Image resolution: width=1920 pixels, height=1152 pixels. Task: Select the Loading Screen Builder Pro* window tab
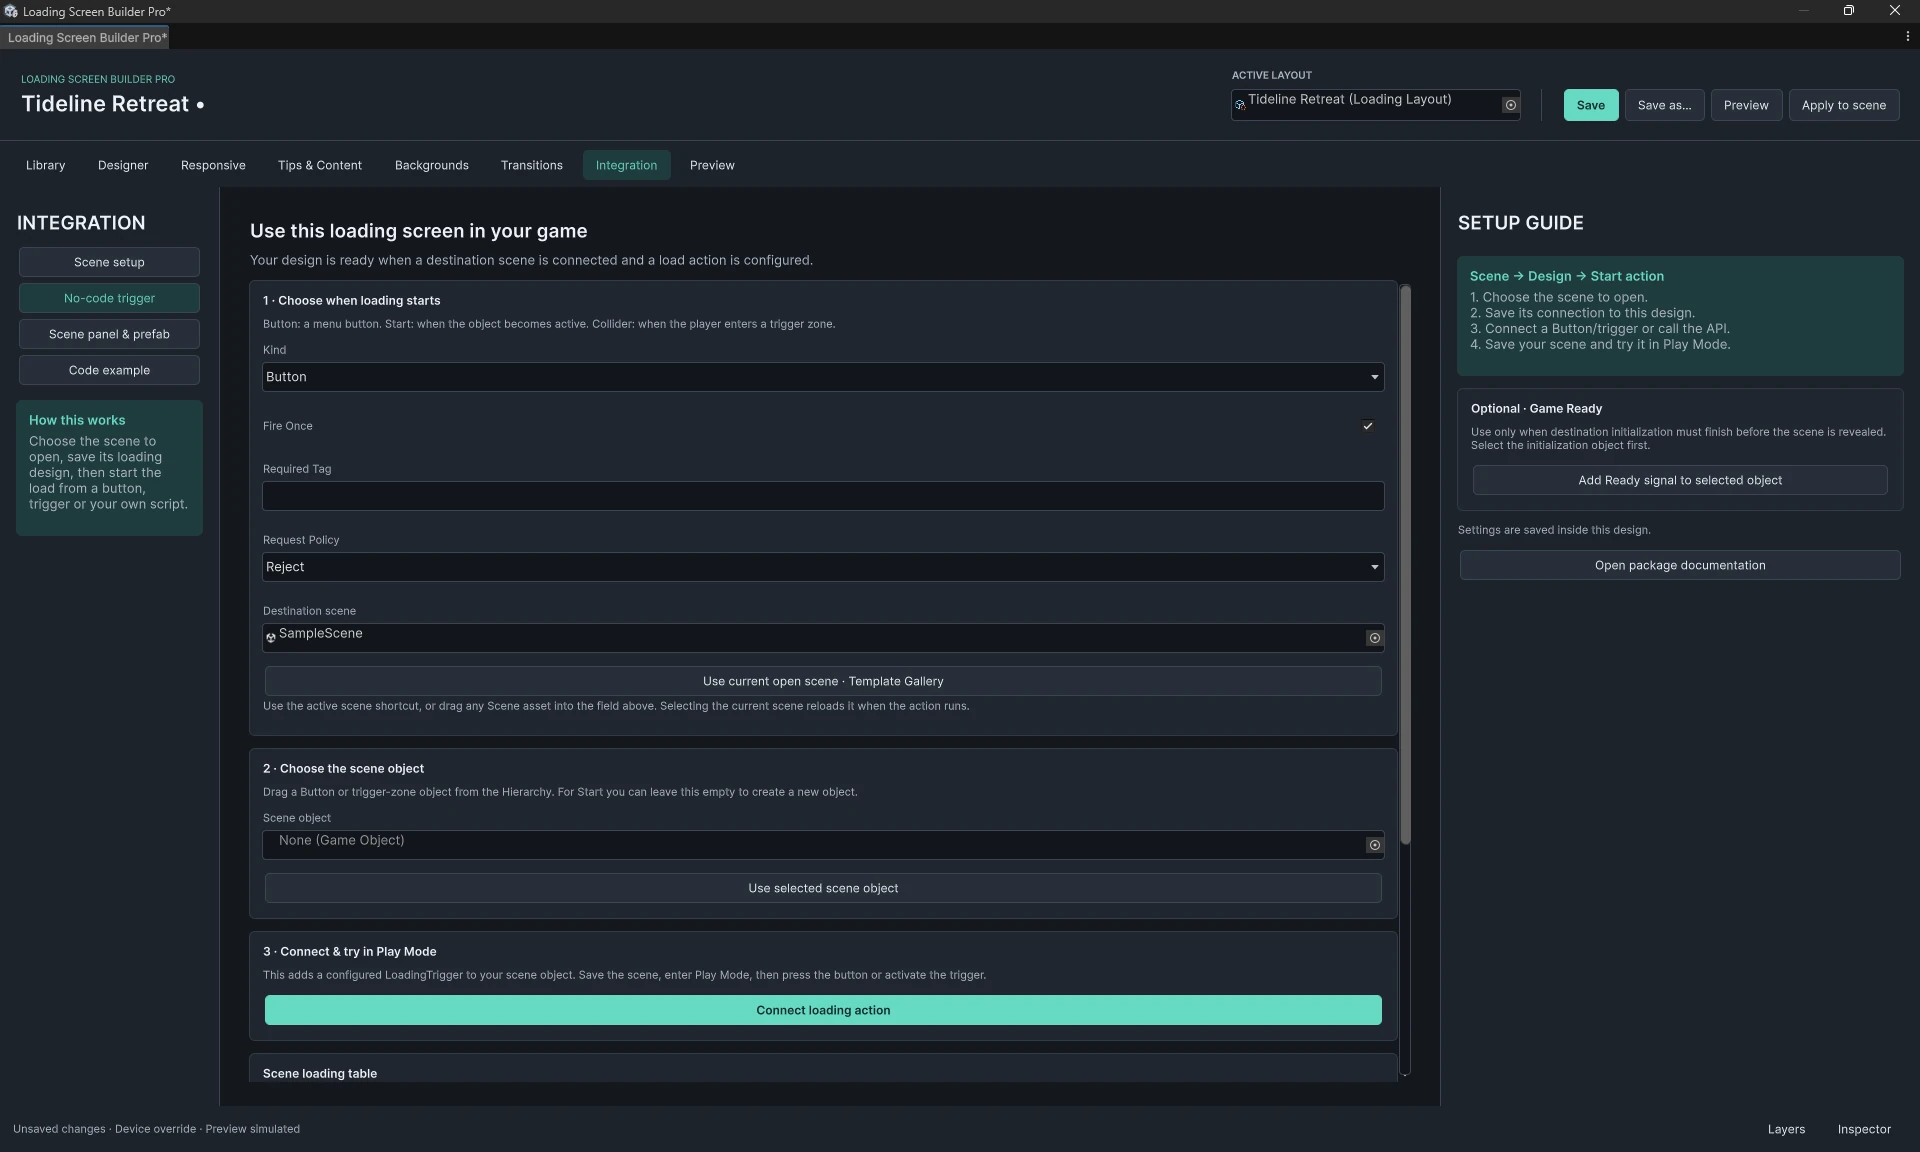tap(85, 37)
